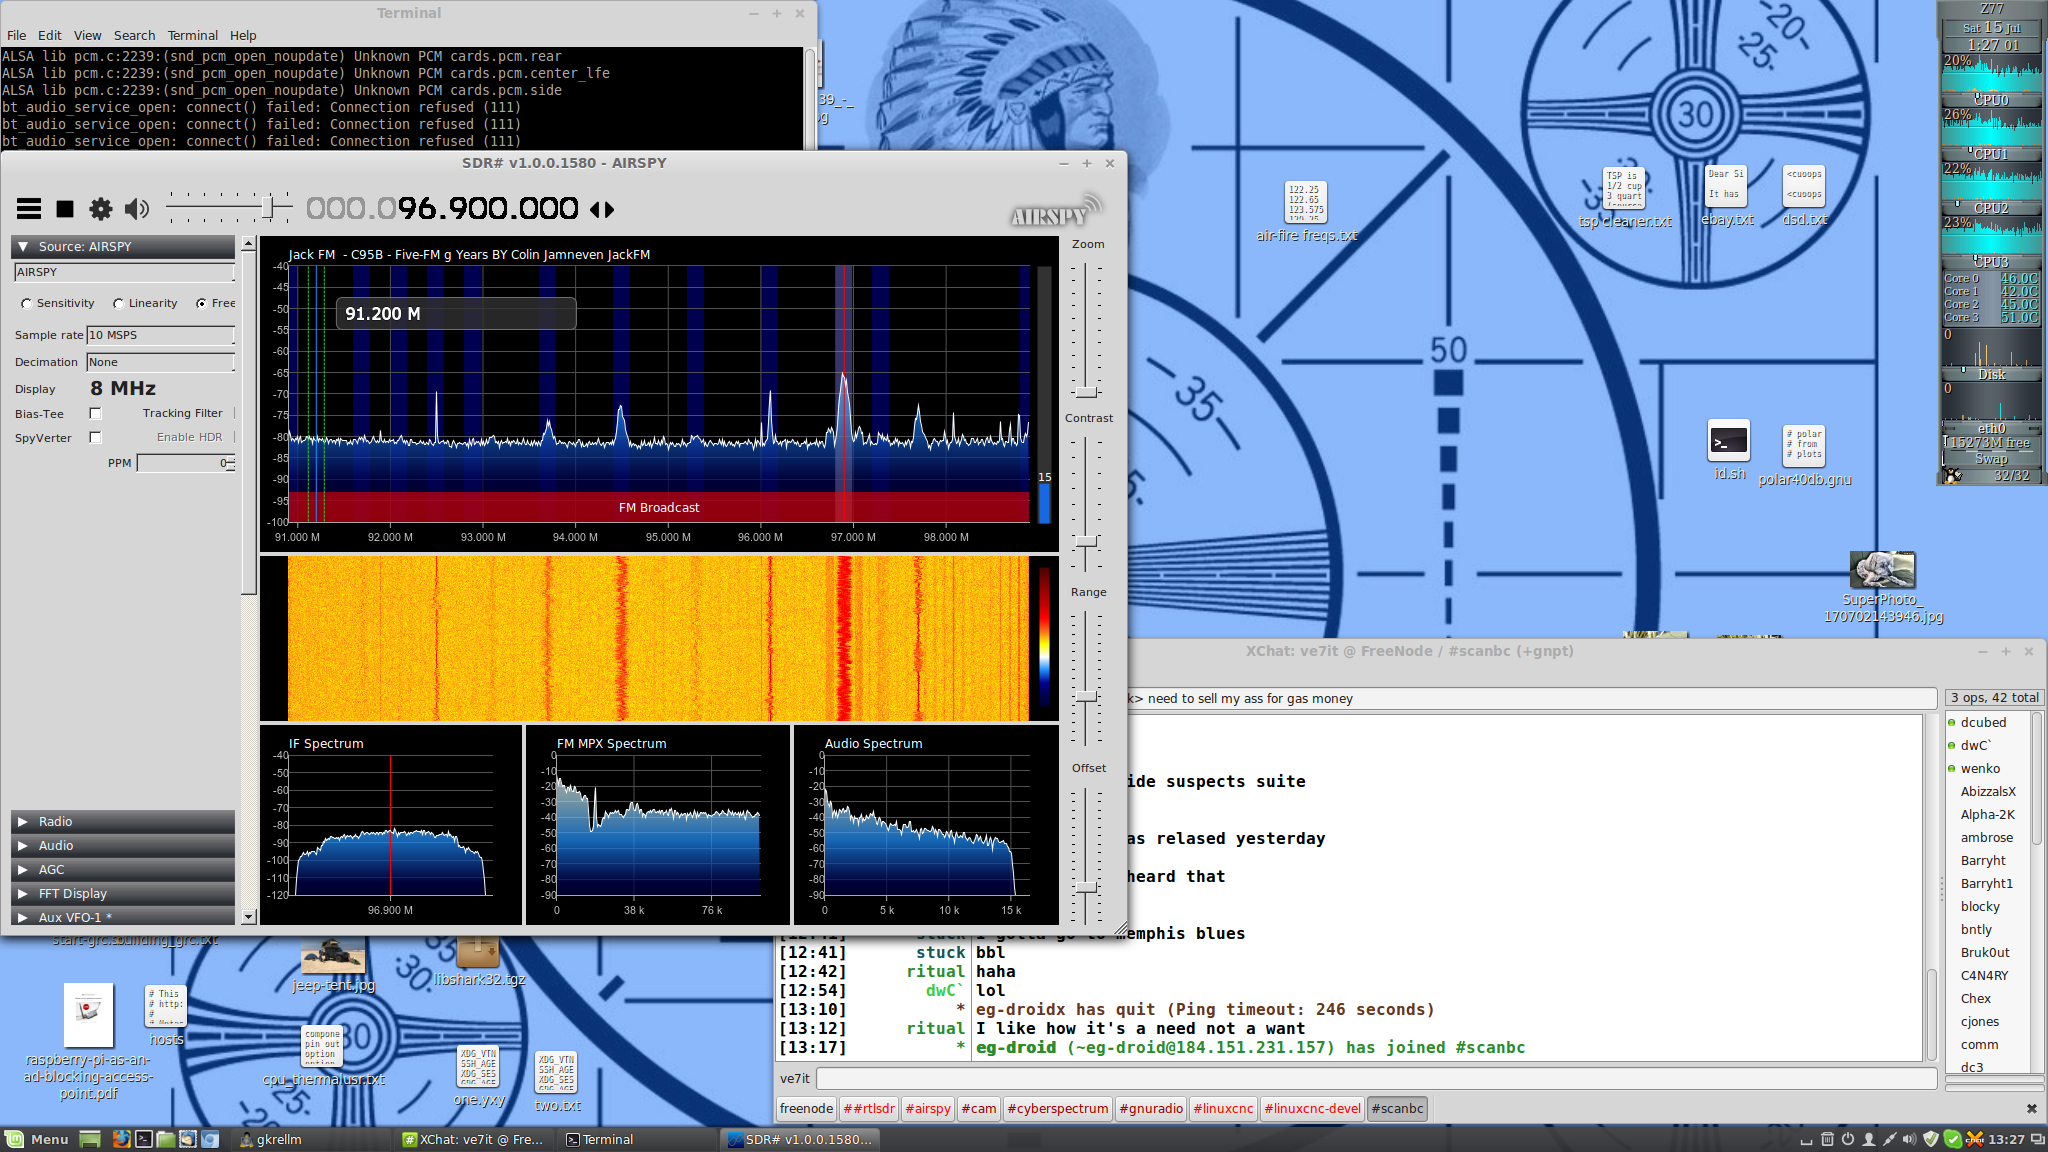Launch Firefox from the panel
Image resolution: width=2048 pixels, height=1152 pixels.
coord(121,1139)
